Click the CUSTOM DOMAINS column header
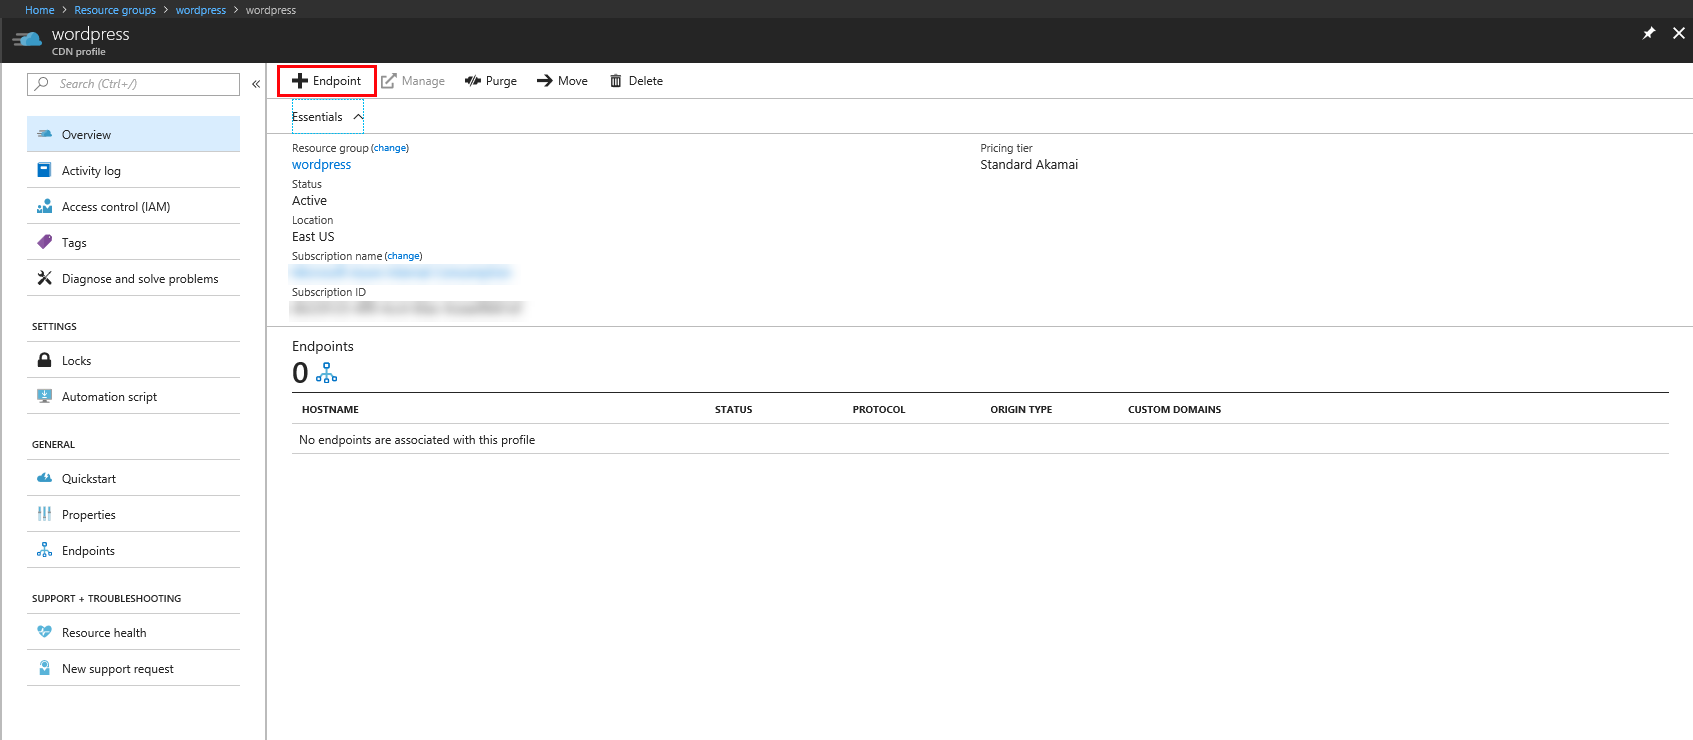This screenshot has height=740, width=1693. (1174, 410)
